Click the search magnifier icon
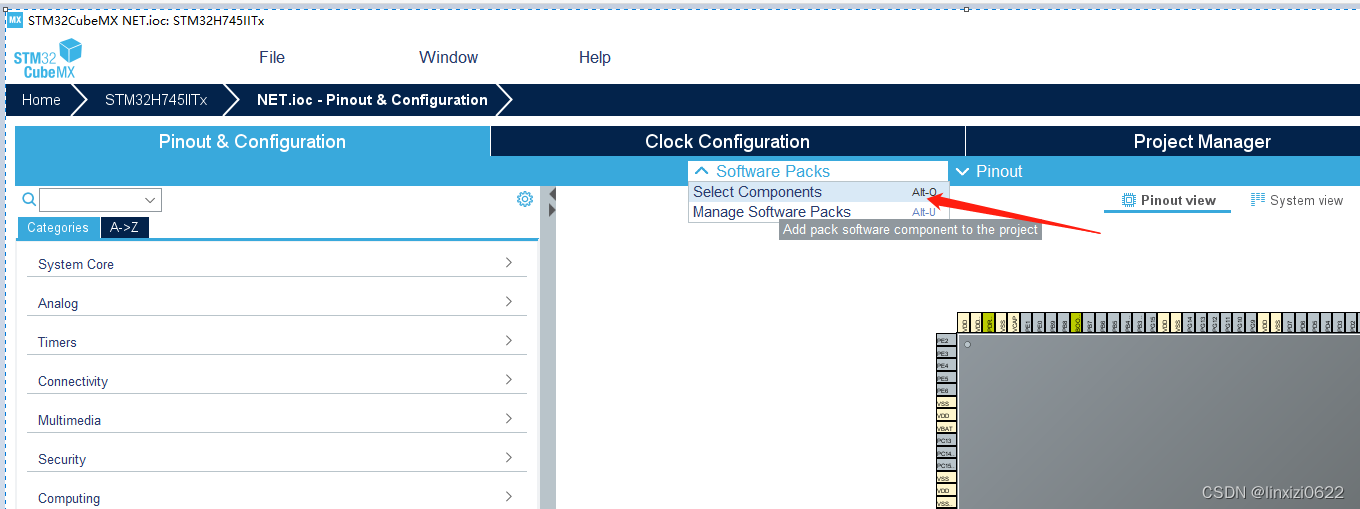 [29, 200]
